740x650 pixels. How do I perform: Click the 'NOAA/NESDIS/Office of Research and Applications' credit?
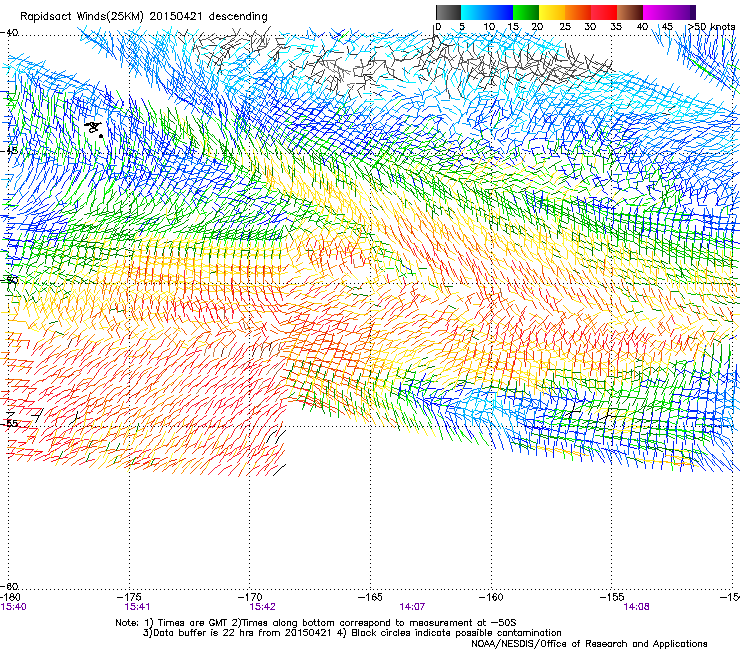589,644
